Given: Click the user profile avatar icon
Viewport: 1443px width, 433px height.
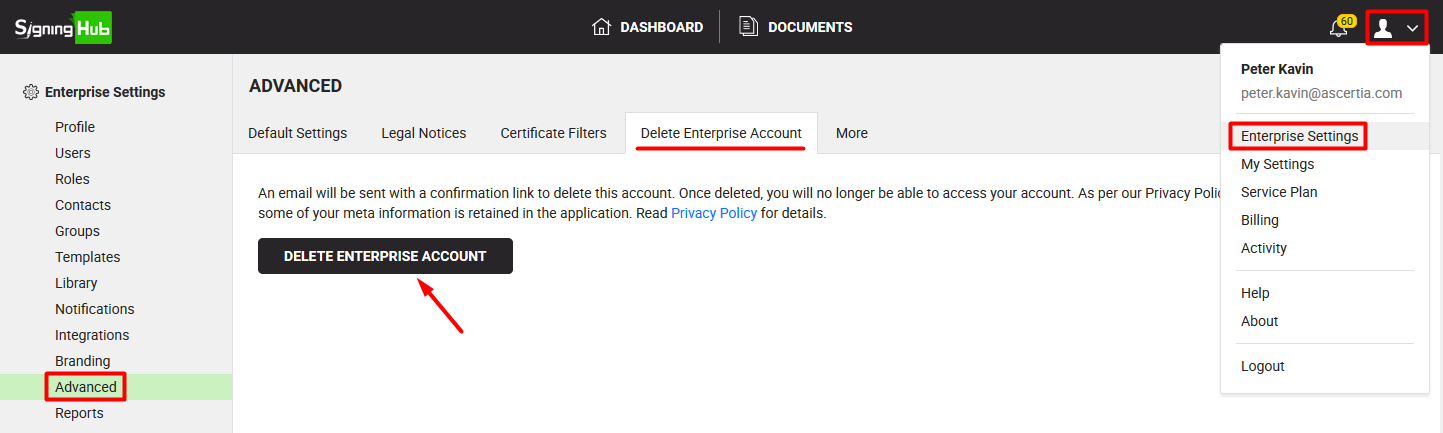Looking at the screenshot, I should [1383, 28].
